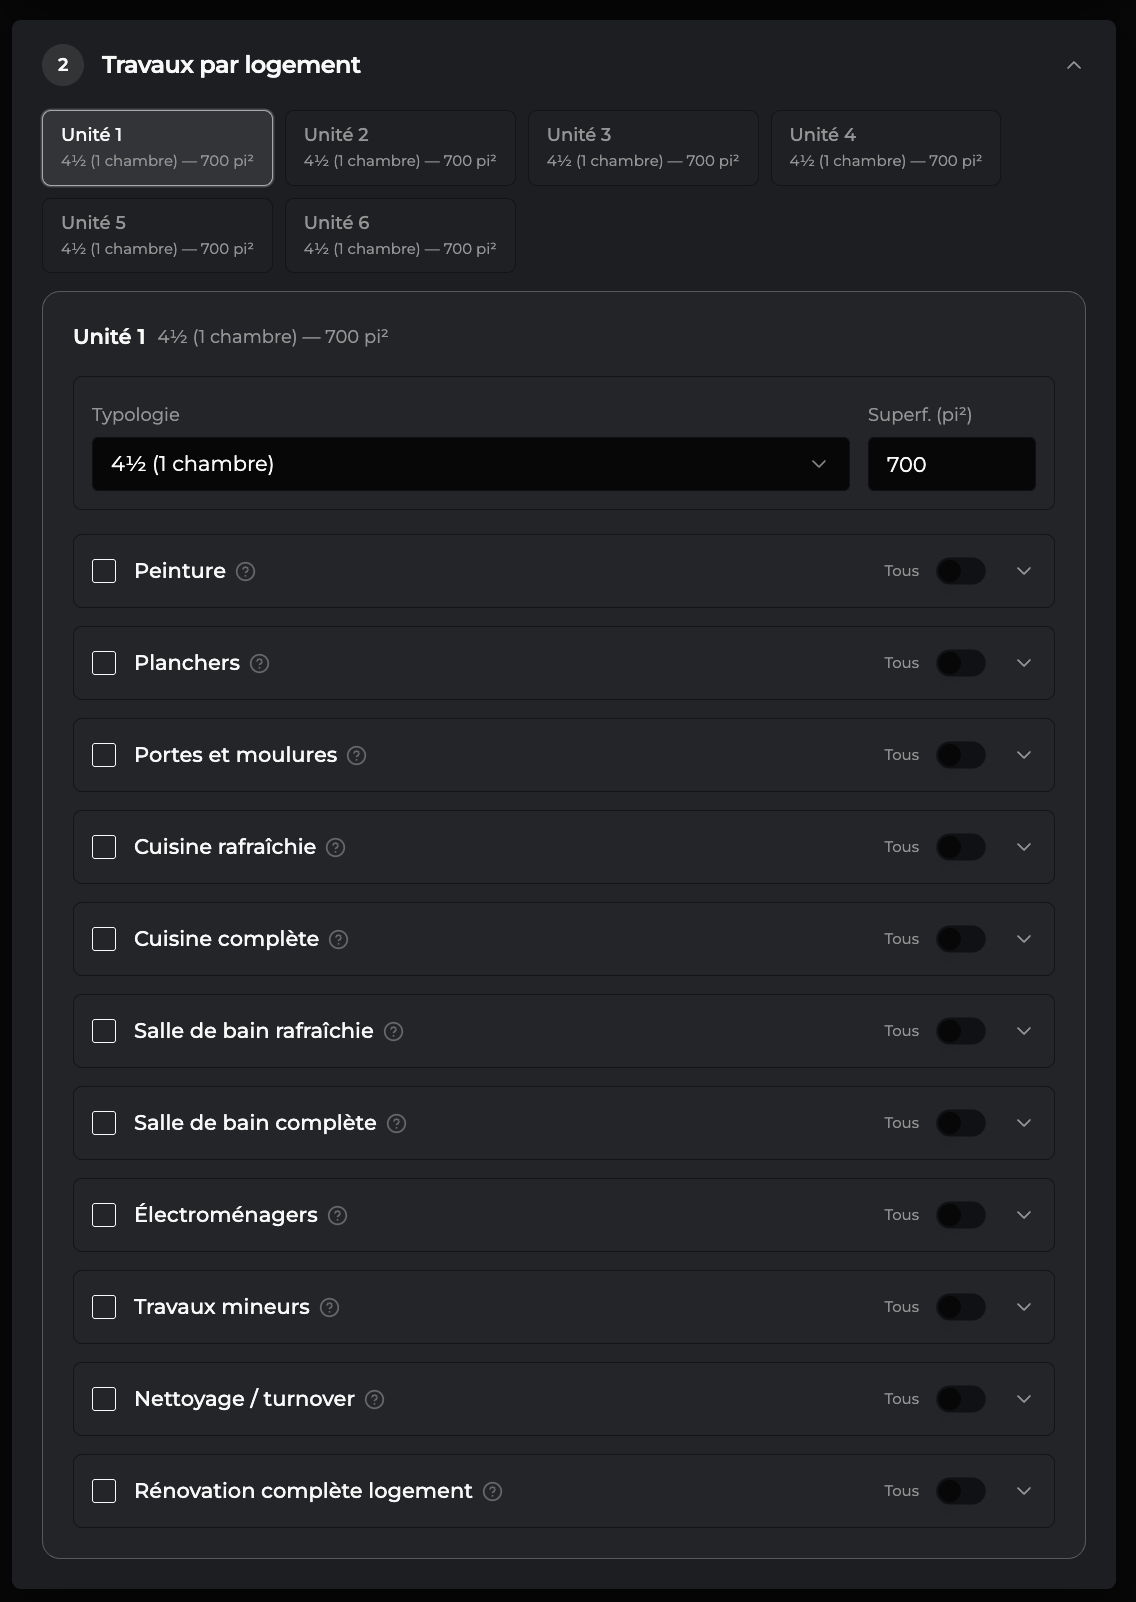1136x1602 pixels.
Task: Open the help icon beside Peinture
Action: pos(245,571)
